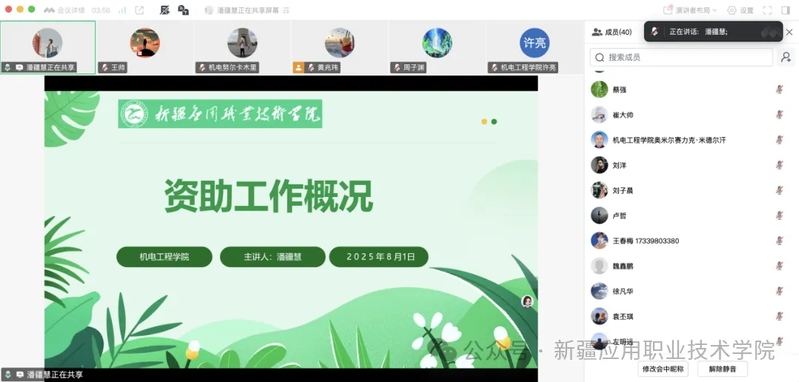Toggle the right sidebar panel icon
799x382 pixels.
coord(785,10)
